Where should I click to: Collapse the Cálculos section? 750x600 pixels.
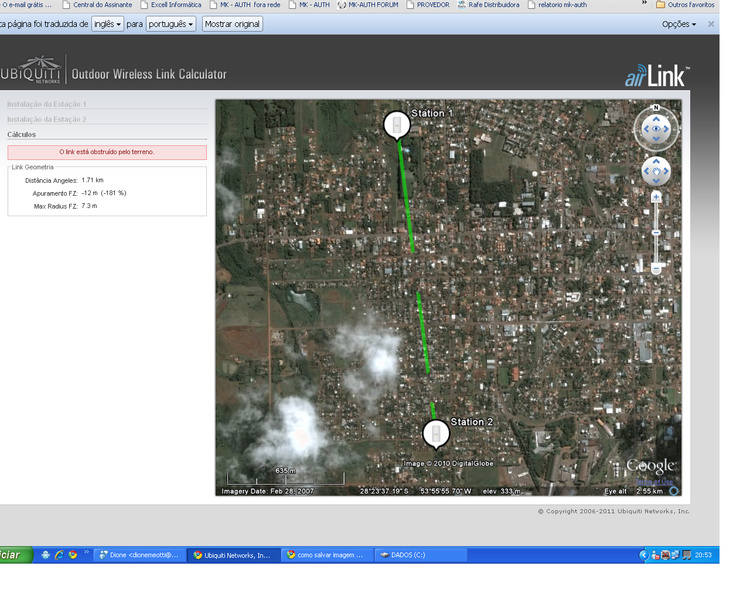(x=22, y=134)
